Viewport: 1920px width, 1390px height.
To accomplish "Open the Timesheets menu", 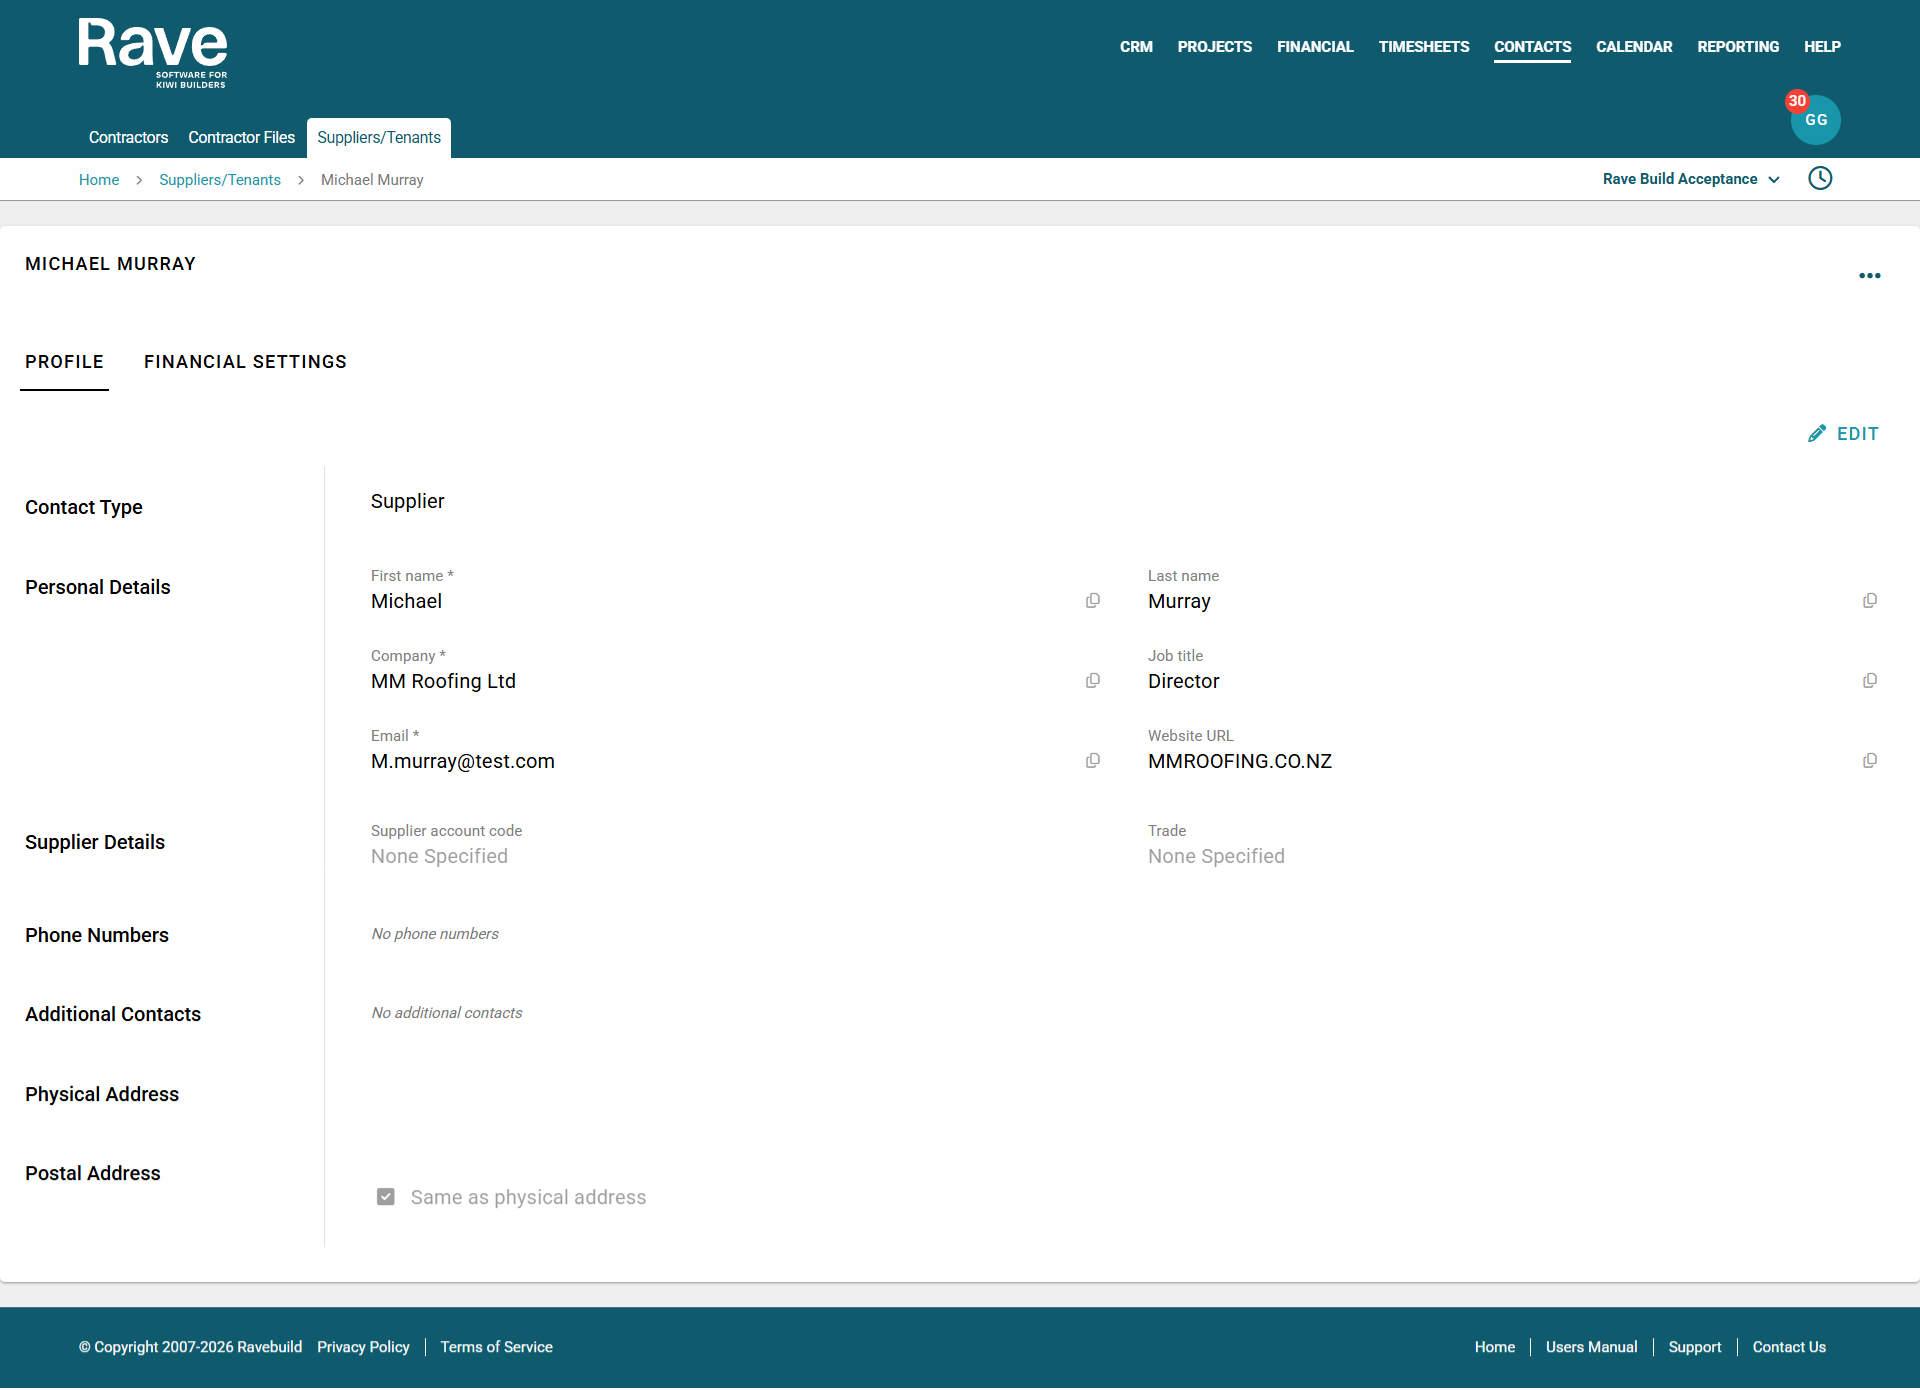I will [1423, 47].
